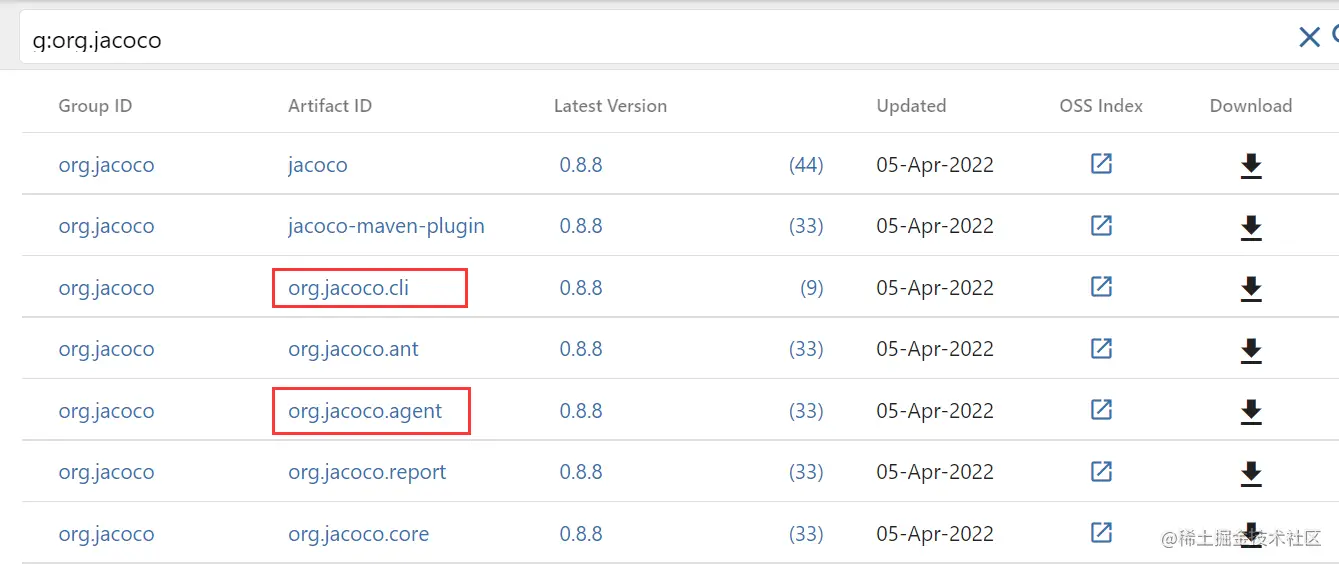Open version 0.8.8 of org.jacoco.report
This screenshot has height=566, width=1339.
click(581, 472)
